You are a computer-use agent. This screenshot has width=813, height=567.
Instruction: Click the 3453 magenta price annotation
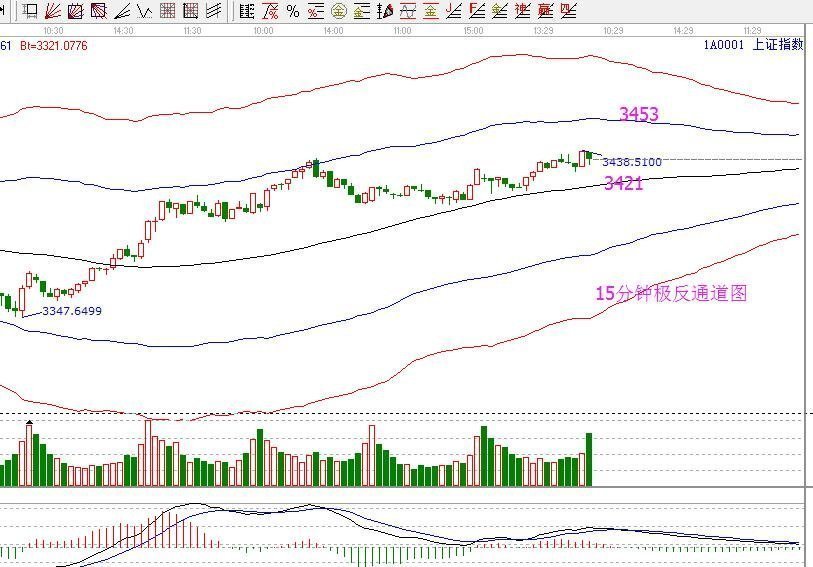[x=639, y=114]
